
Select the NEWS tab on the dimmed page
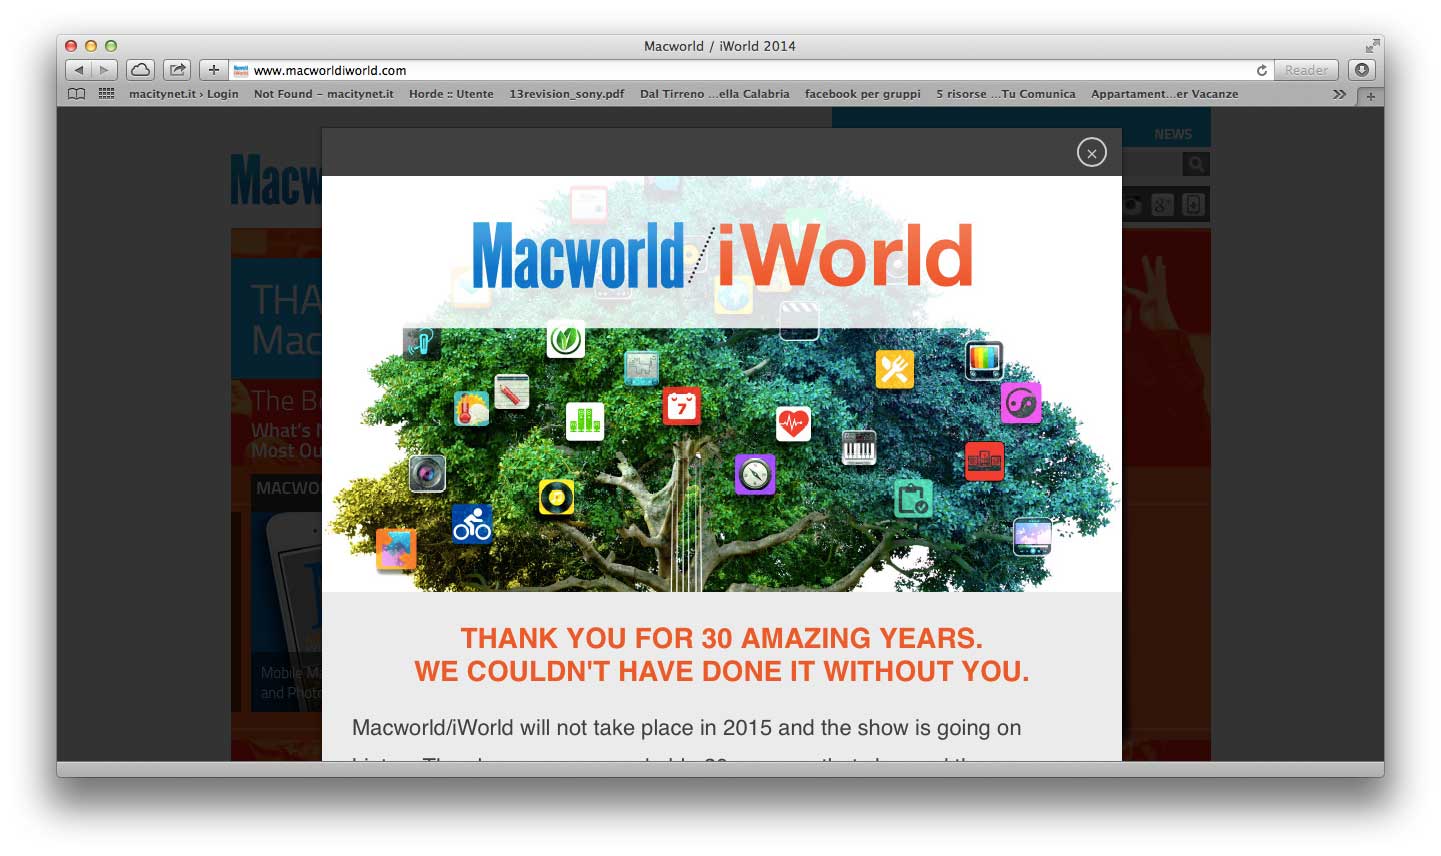coord(1173,134)
